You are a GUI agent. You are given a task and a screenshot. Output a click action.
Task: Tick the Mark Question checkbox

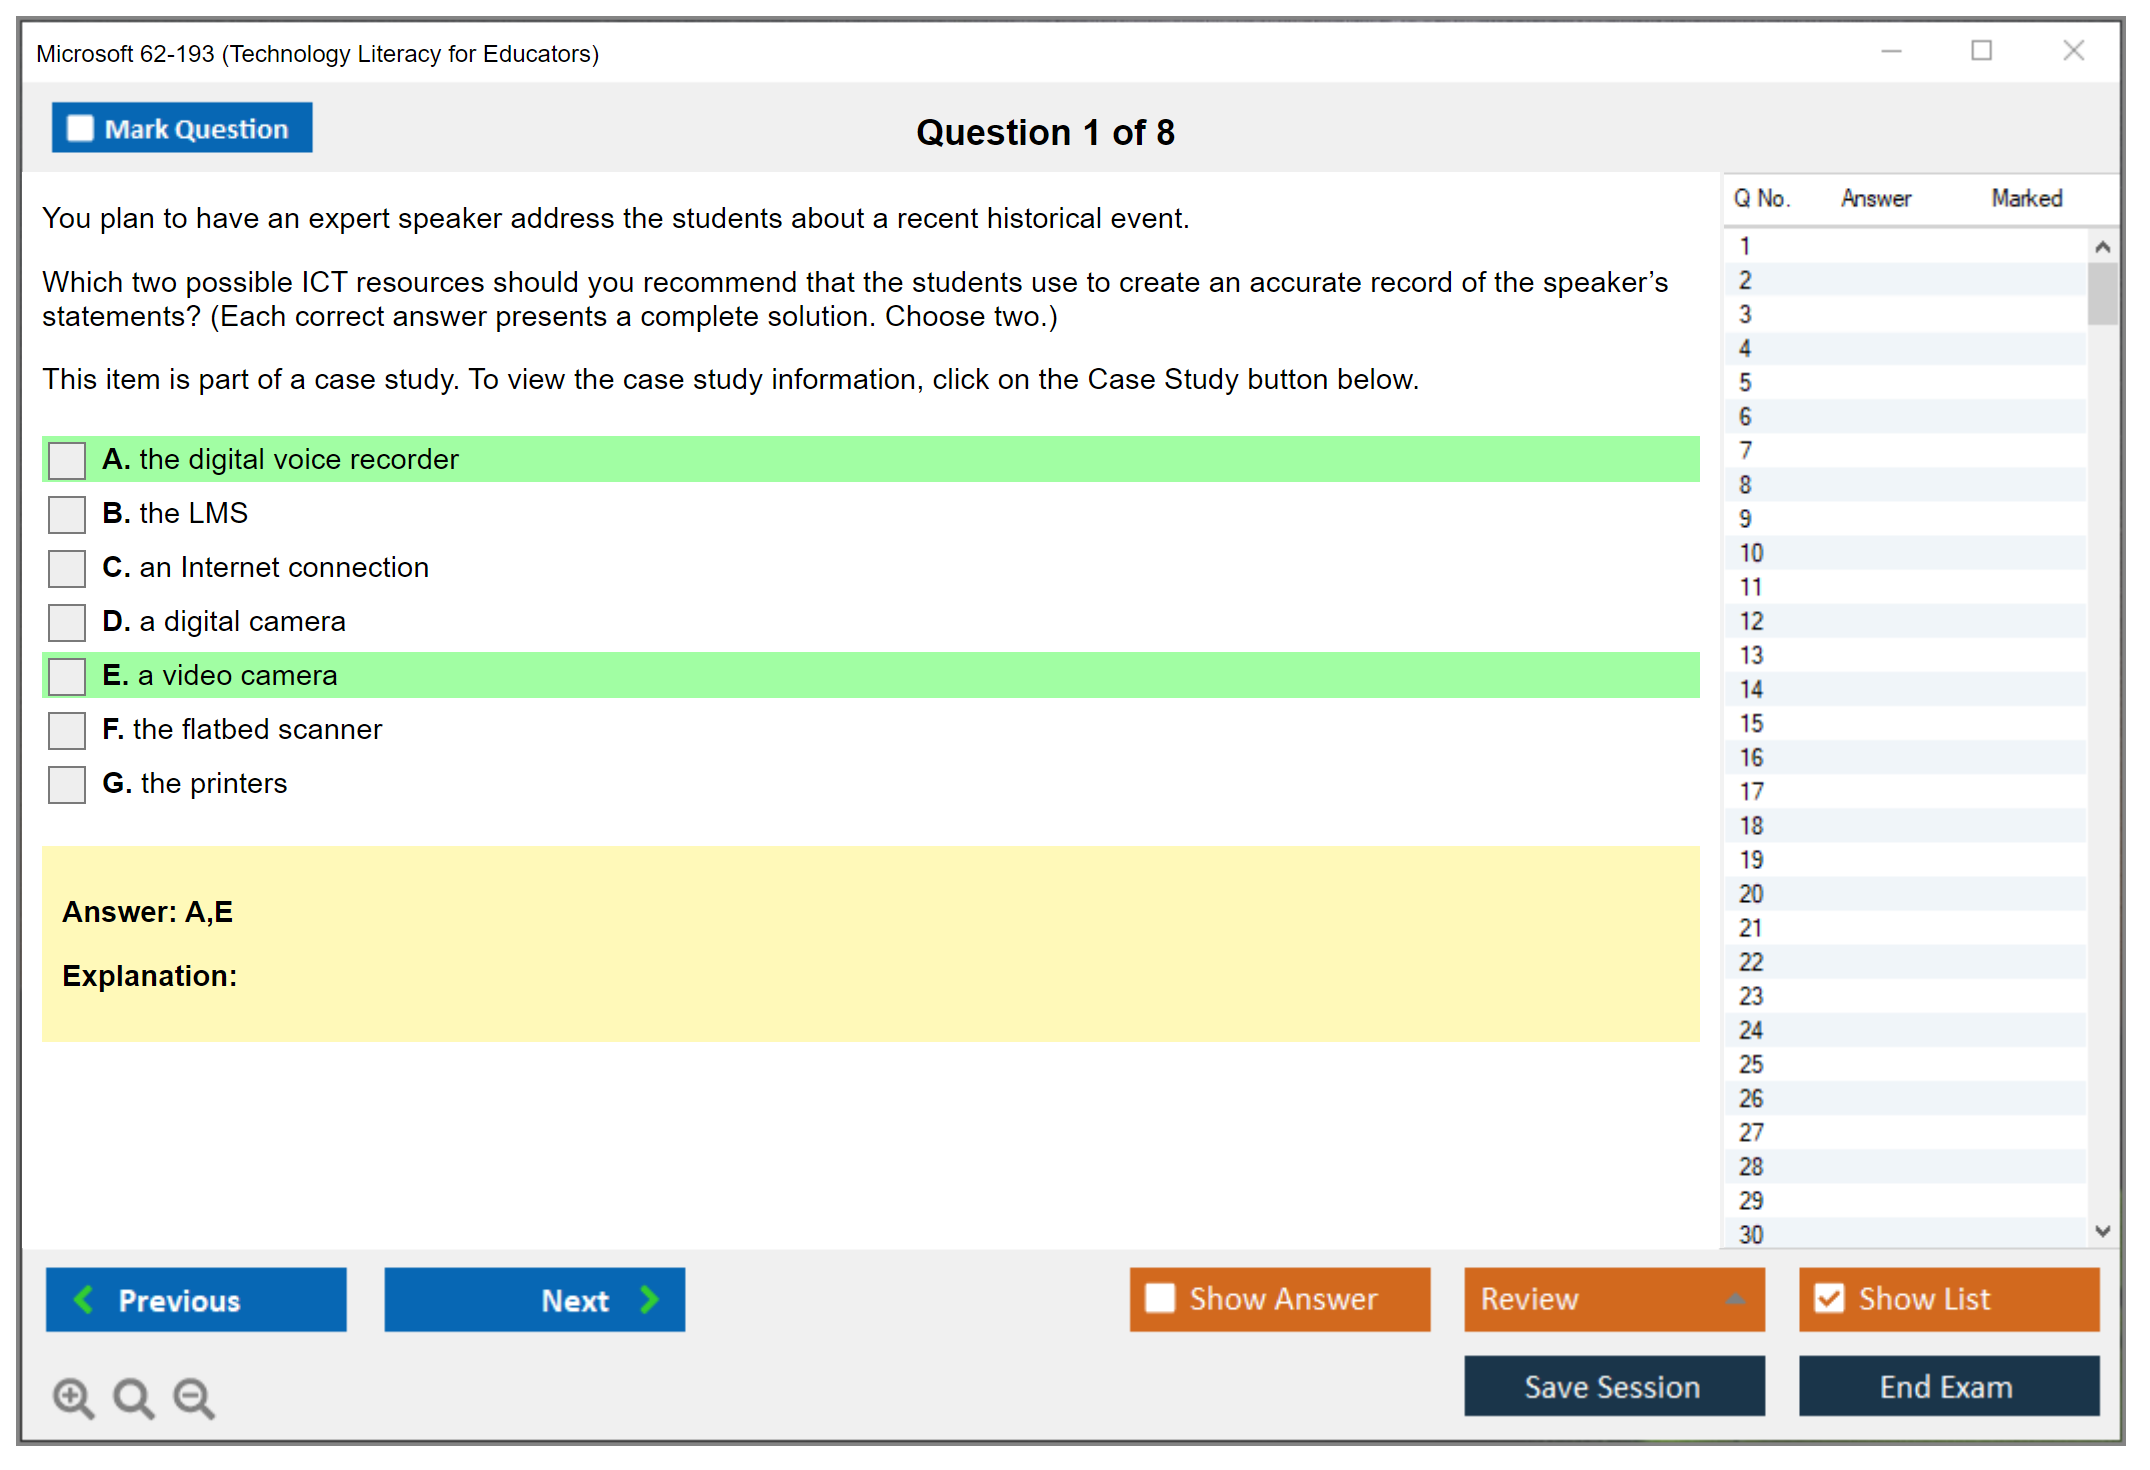pyautogui.click(x=80, y=129)
